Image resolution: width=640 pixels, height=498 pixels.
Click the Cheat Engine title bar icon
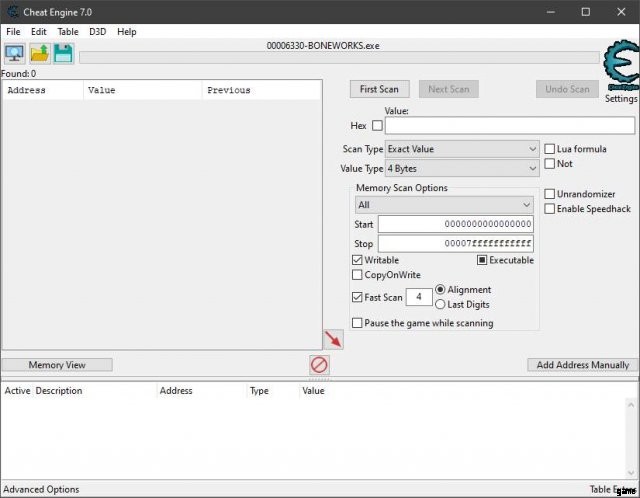pos(11,12)
